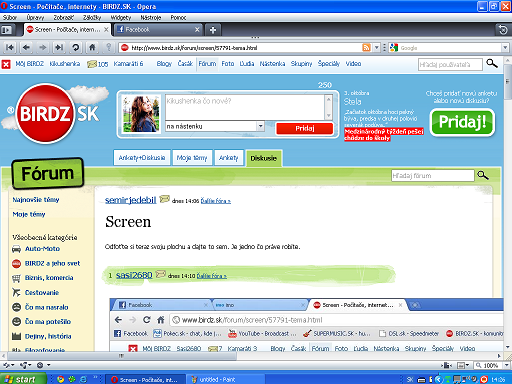Viewport: 512px width, 384px height.
Task: Expand the 'na nástenku' dropdown
Action: 260,126
